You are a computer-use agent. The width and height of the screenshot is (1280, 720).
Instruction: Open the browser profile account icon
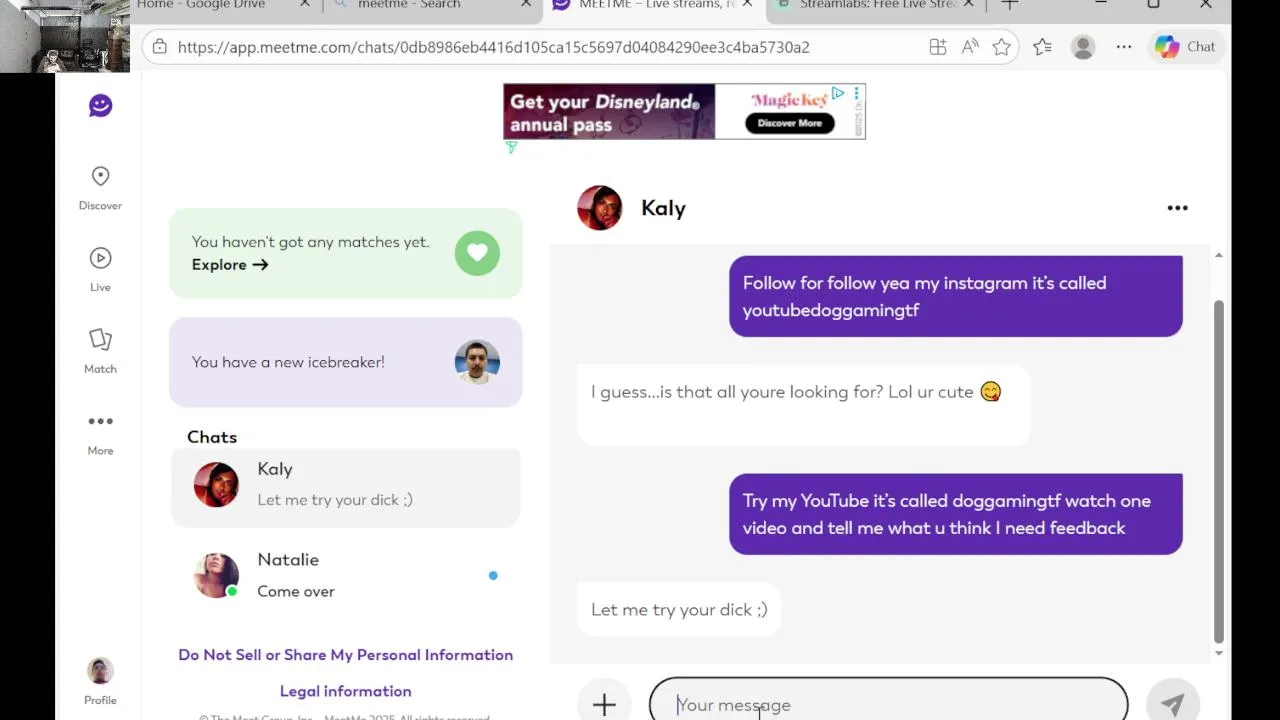1083,47
